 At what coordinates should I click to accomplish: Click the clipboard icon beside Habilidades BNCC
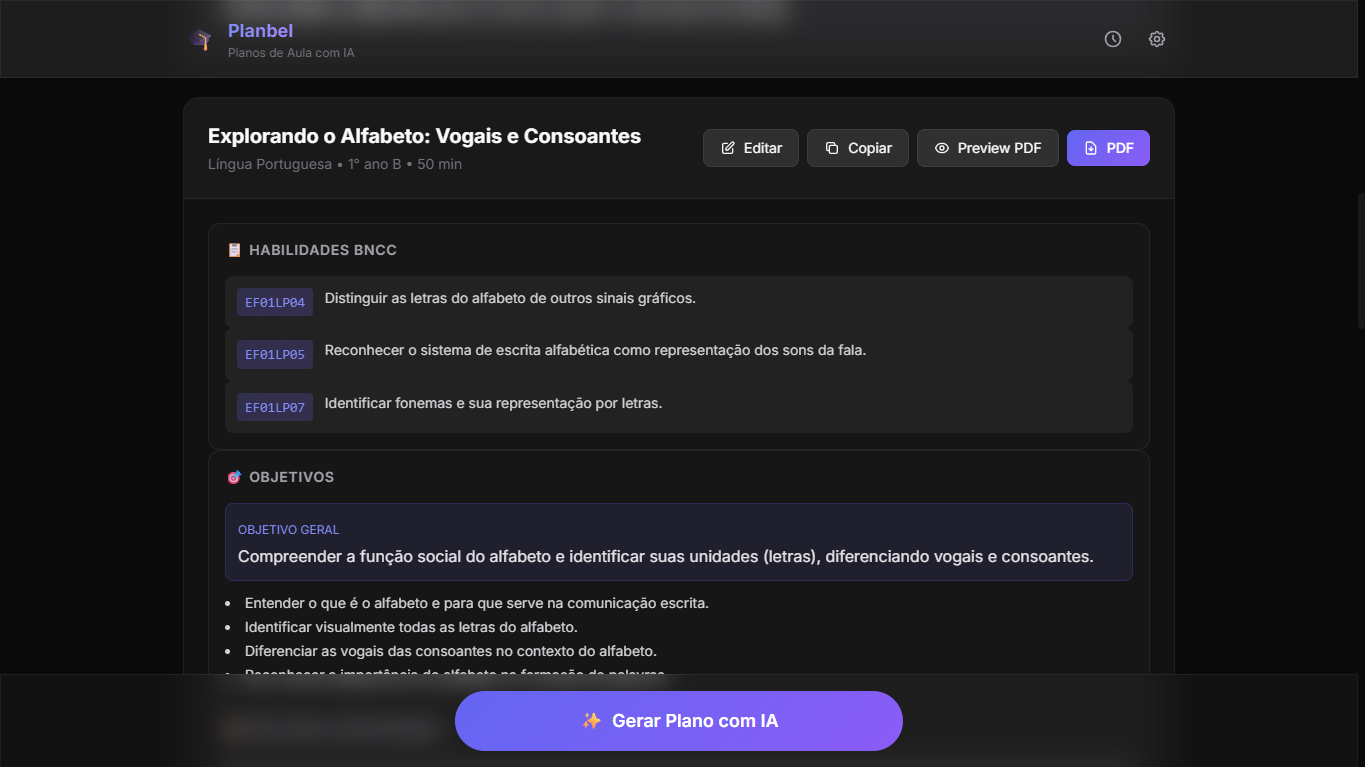234,250
